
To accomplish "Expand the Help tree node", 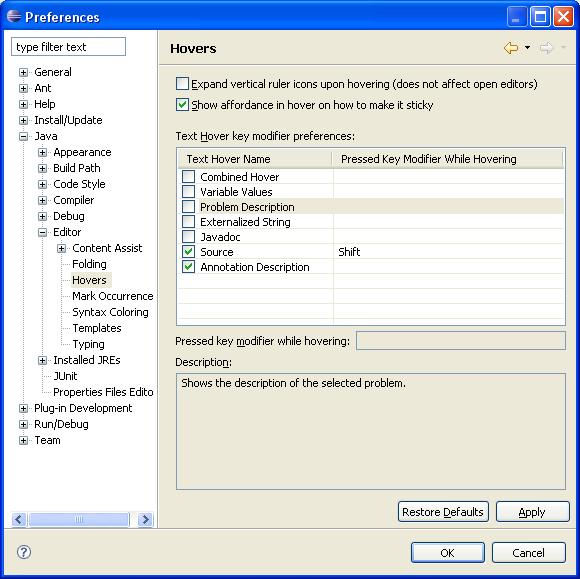I will click(23, 104).
